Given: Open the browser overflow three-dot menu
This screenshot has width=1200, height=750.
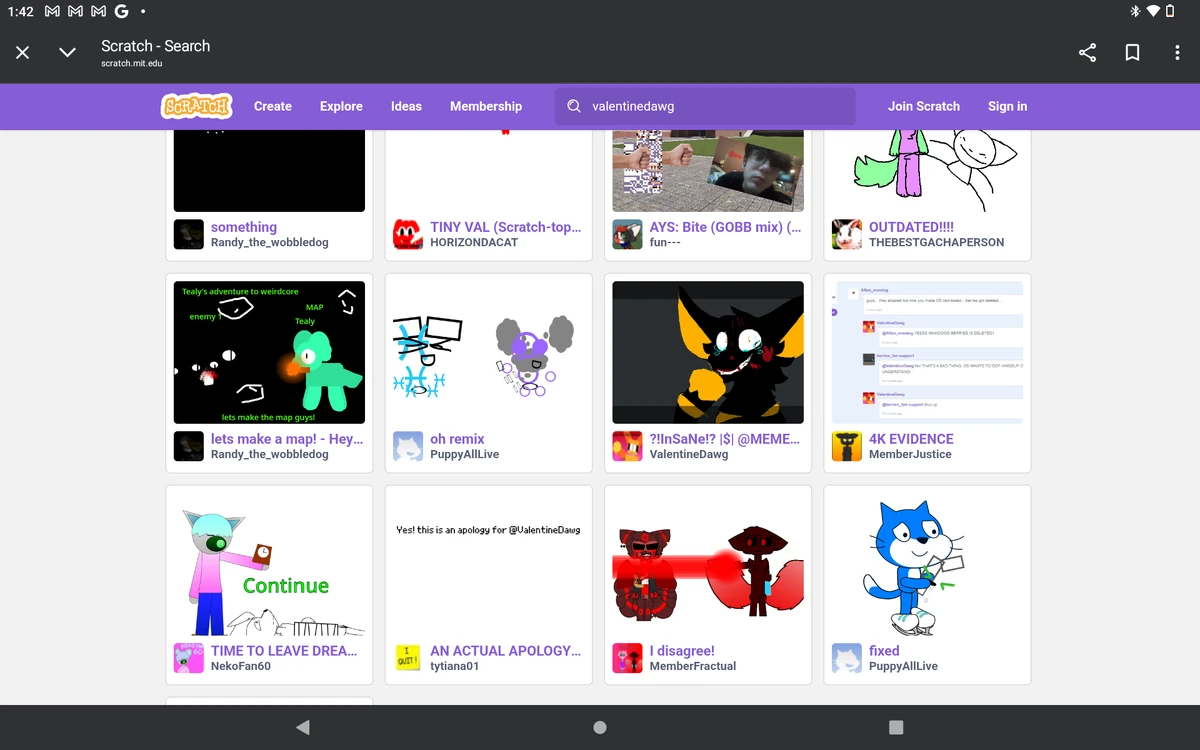Looking at the screenshot, I should click(1177, 52).
